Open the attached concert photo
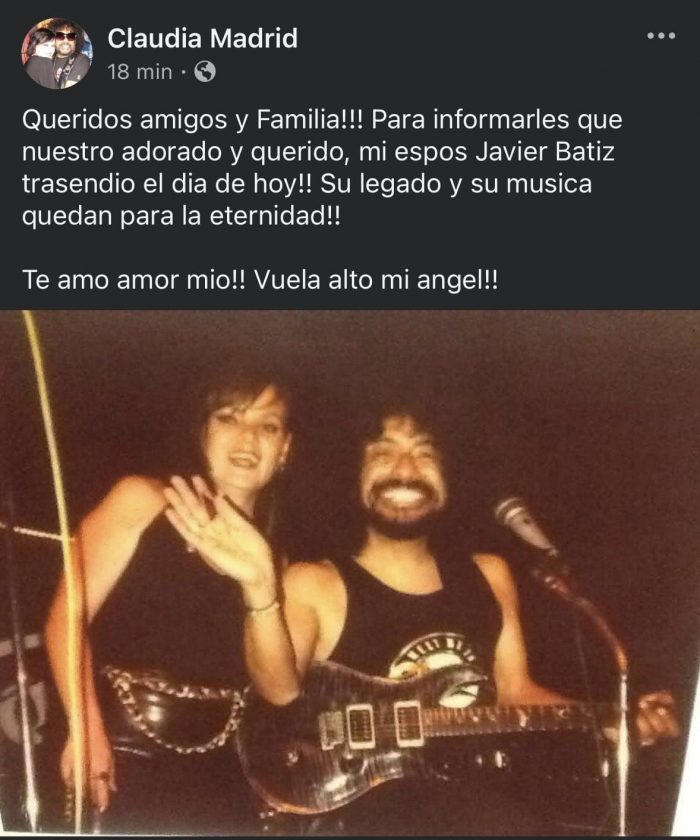700x840 pixels. [x=350, y=573]
